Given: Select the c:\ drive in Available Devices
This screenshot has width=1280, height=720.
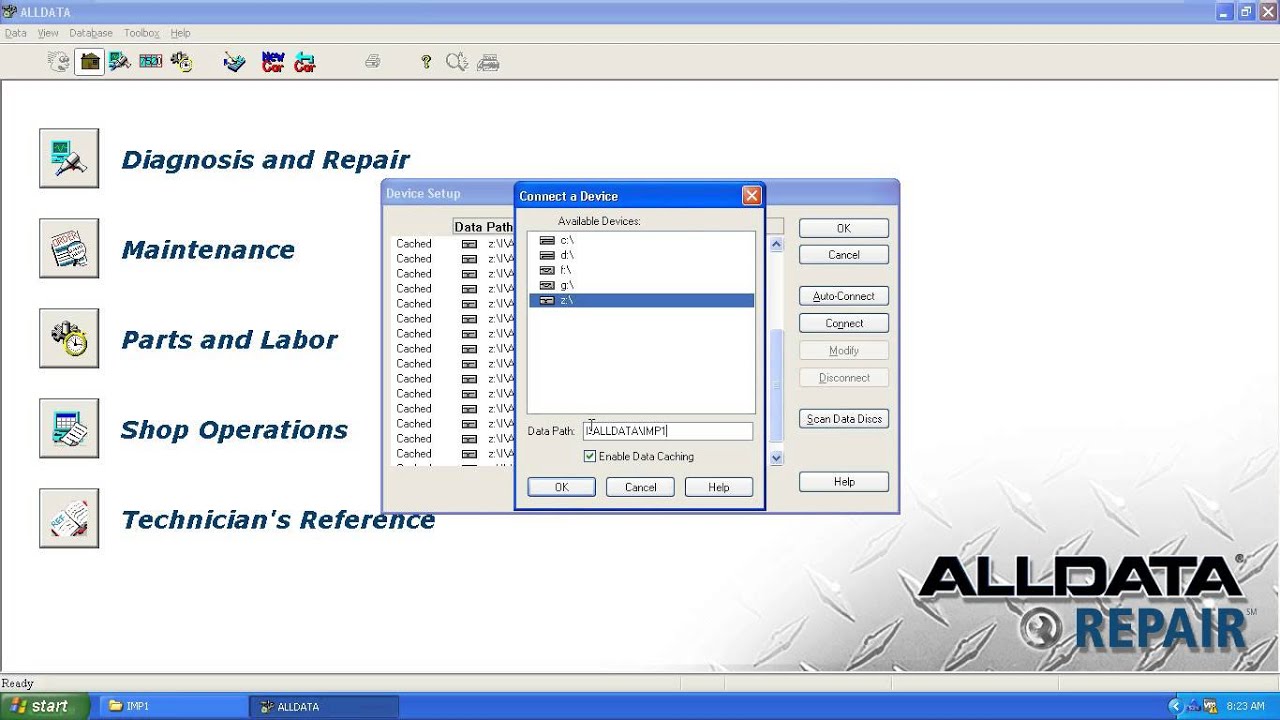Looking at the screenshot, I should 641,240.
